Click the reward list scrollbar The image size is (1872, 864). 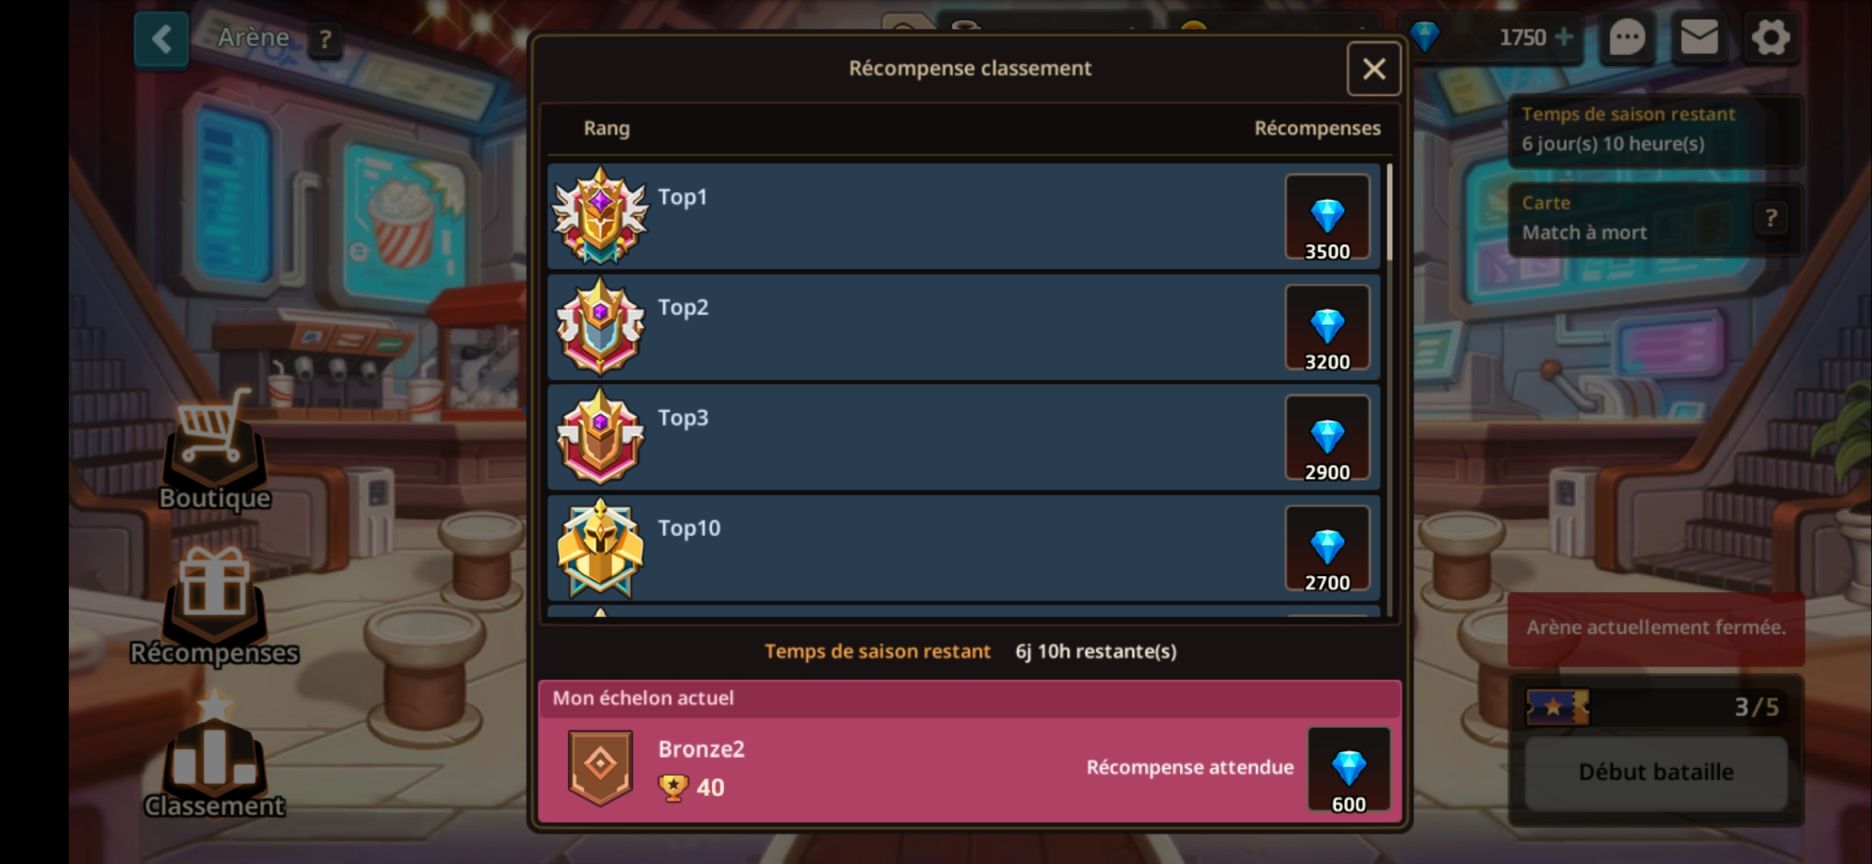point(1390,390)
